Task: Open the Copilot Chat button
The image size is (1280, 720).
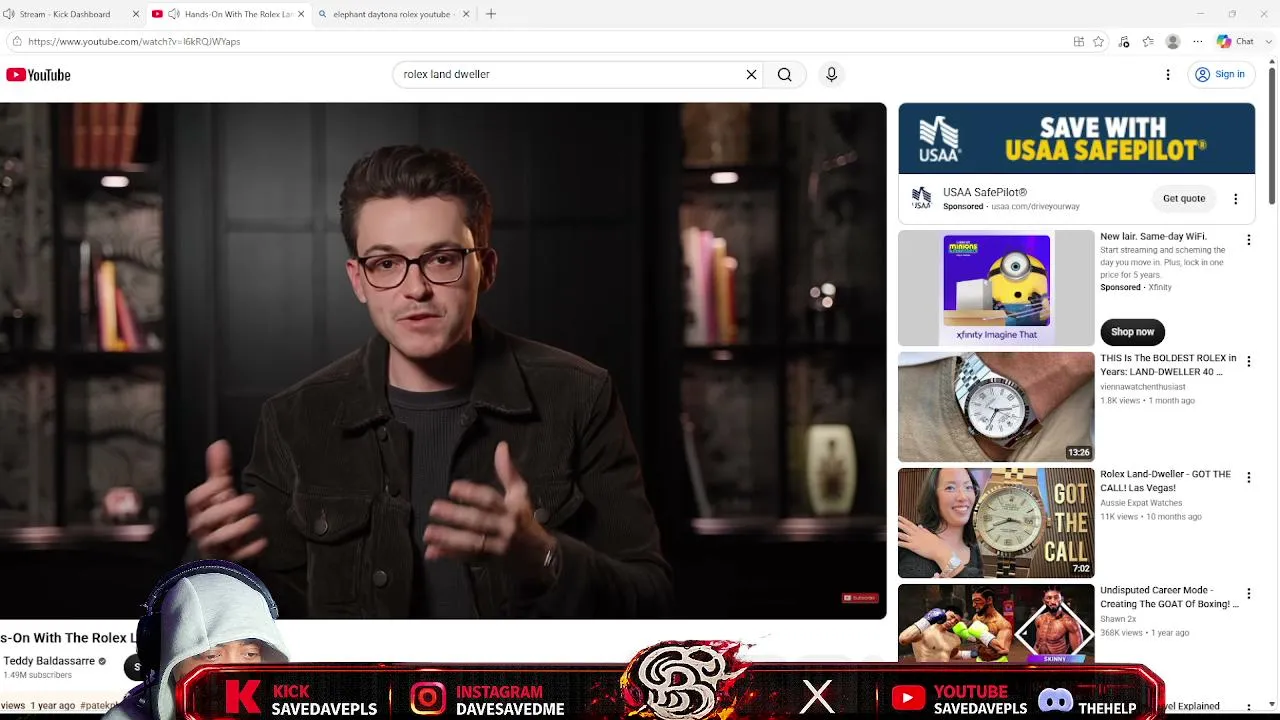Action: pos(1235,42)
